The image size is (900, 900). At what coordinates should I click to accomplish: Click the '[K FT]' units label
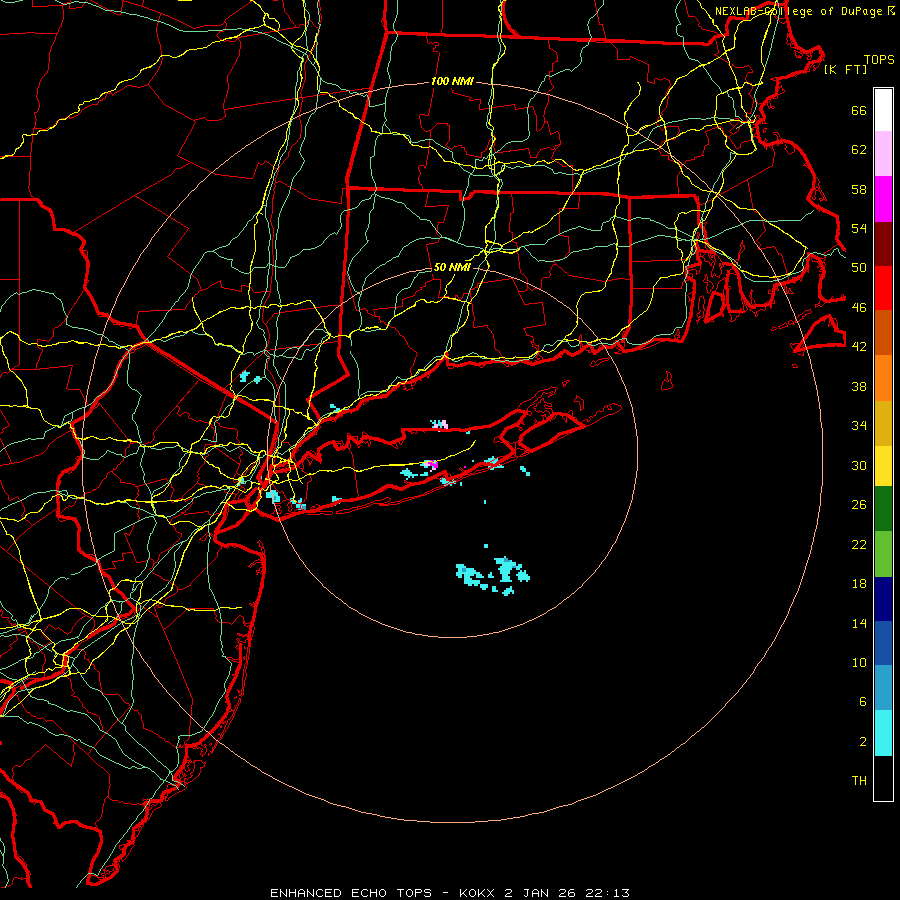pos(845,69)
